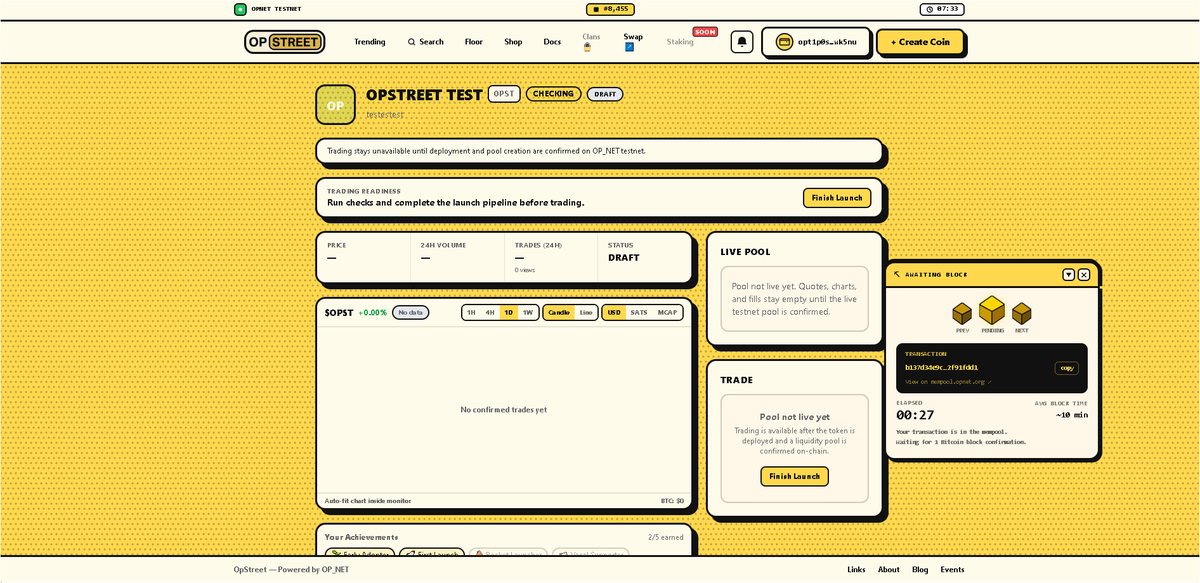Switch chart to Line view

click(x=586, y=312)
